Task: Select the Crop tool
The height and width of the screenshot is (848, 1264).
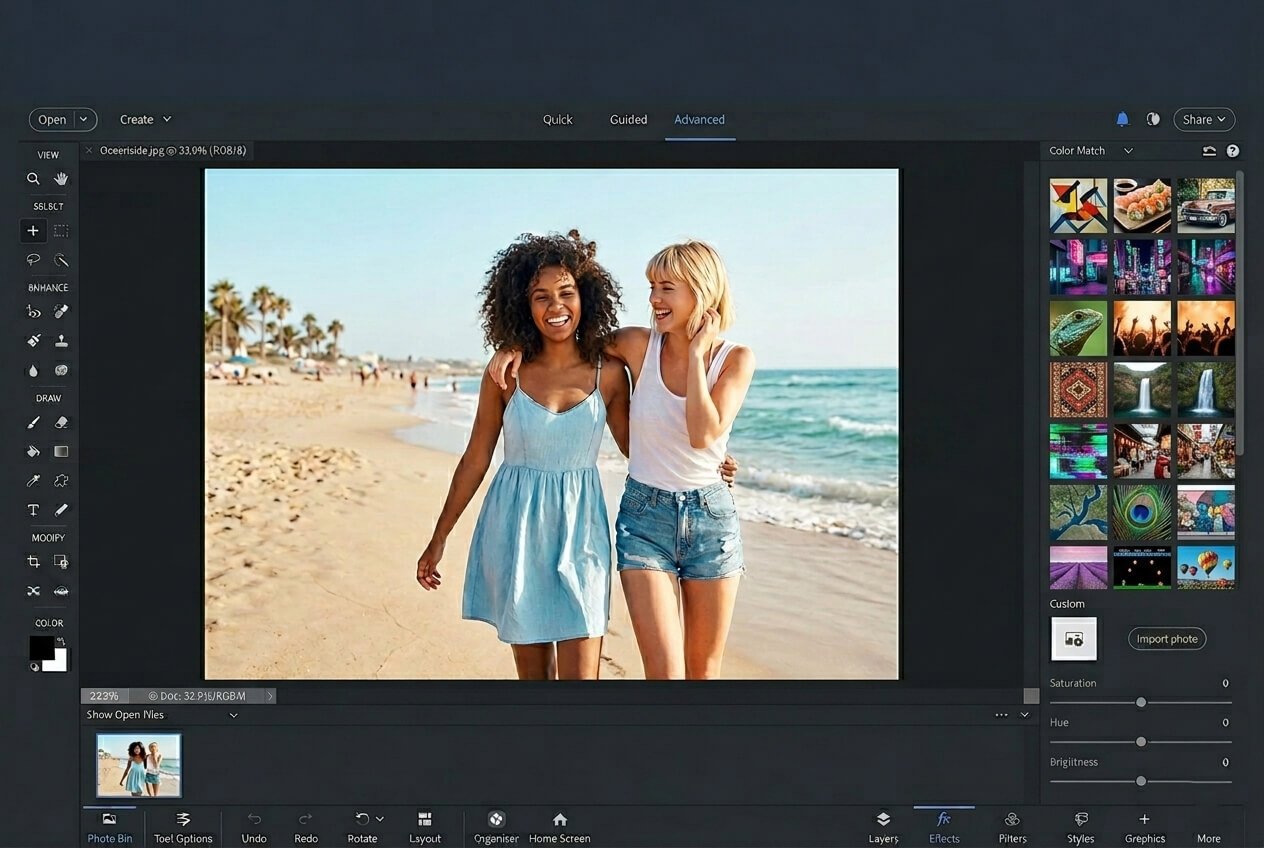Action: (x=33, y=561)
